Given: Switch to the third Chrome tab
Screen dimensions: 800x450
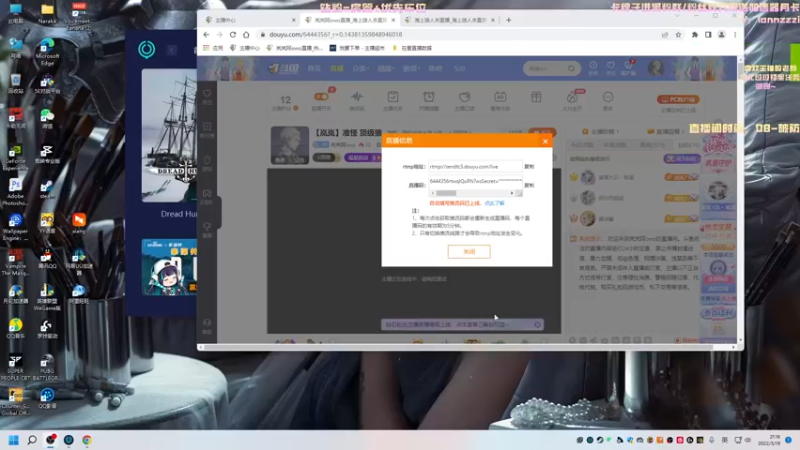Looking at the screenshot, I should tap(449, 20).
